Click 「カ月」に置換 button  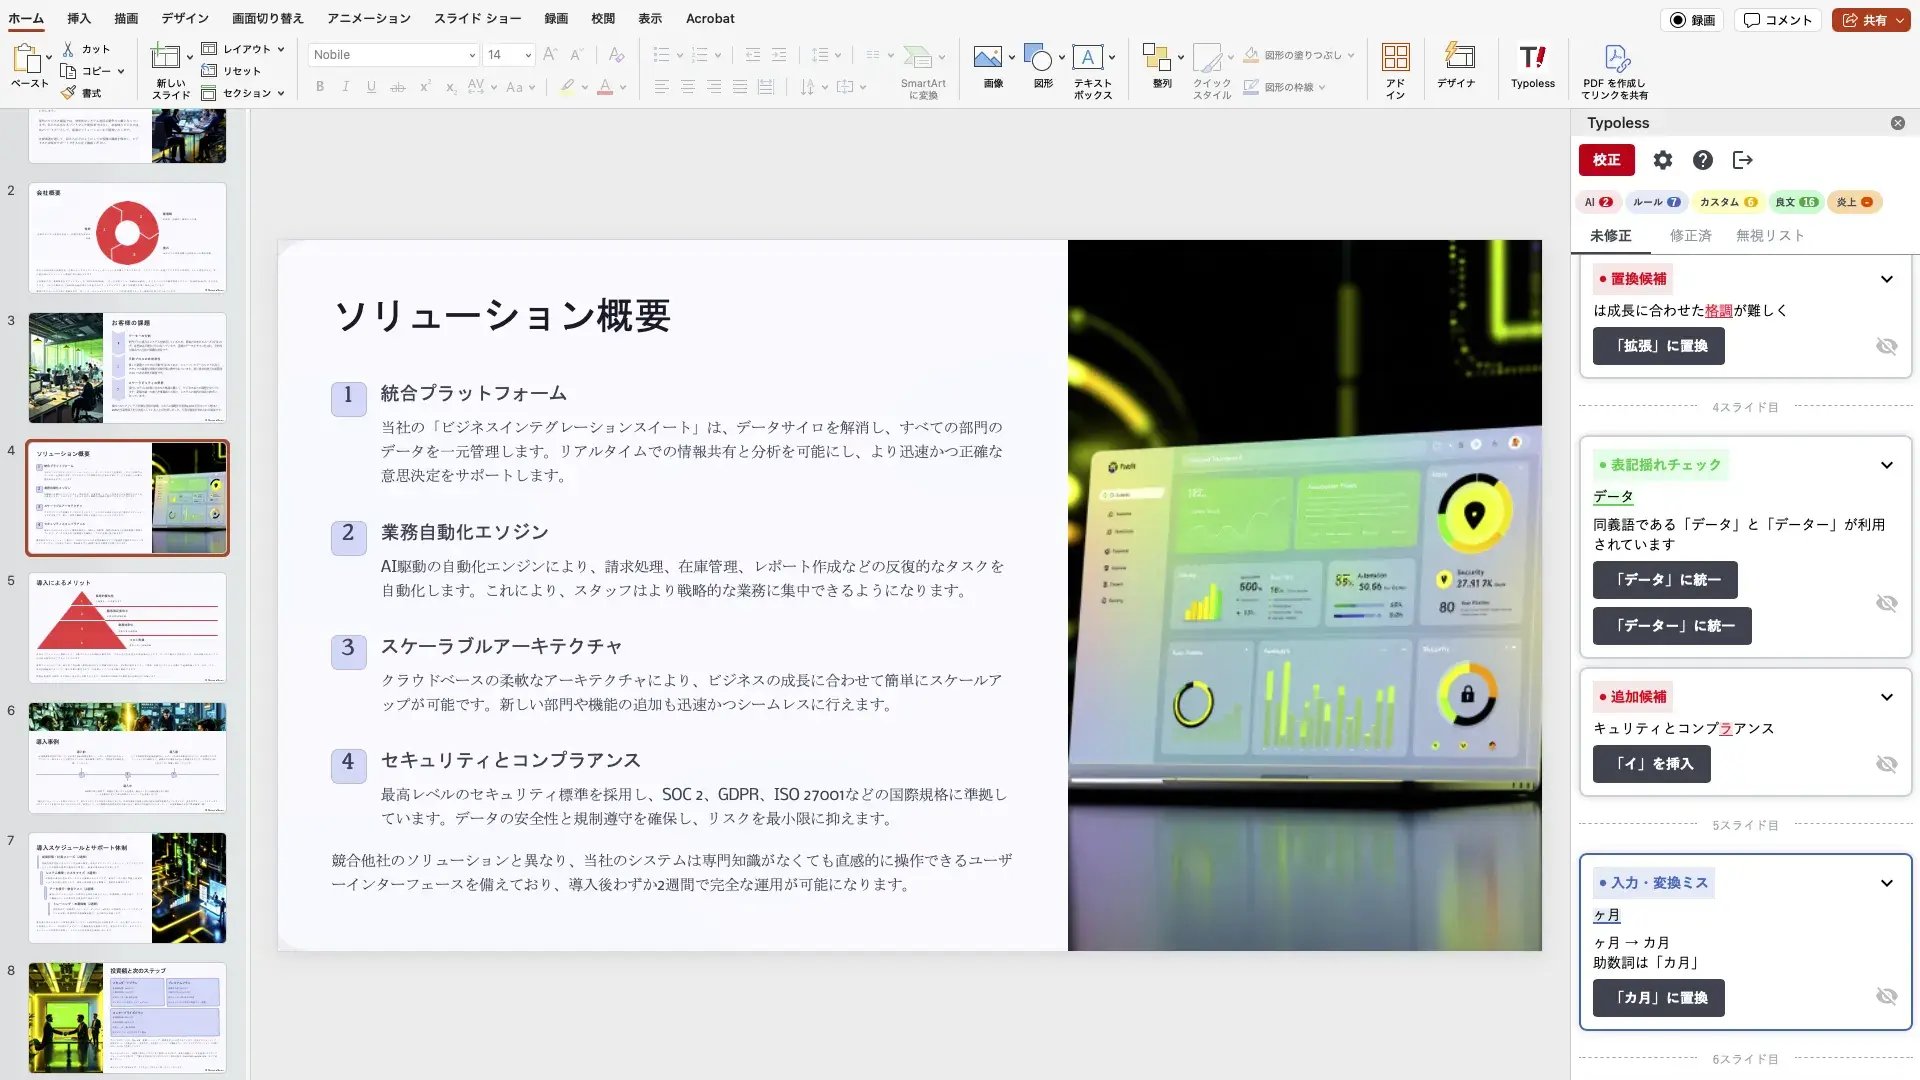1658,998
